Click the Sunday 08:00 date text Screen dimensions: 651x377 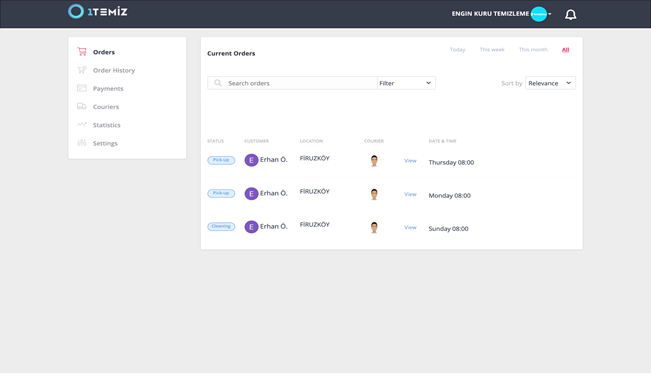coord(448,229)
